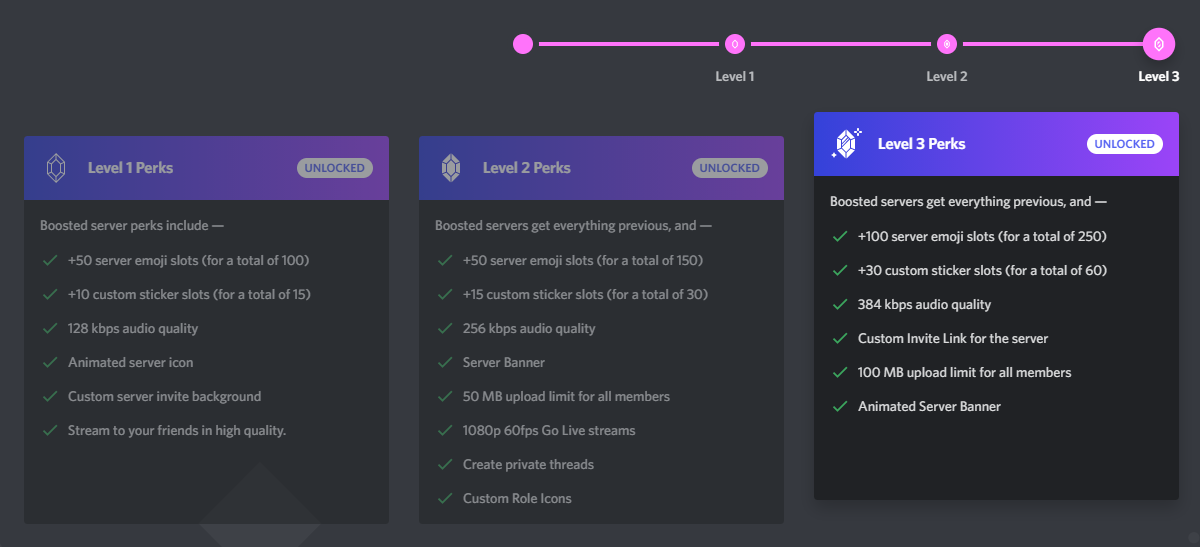Click checkmark beside '+30 custom sticker slots'
This screenshot has height=547, width=1200.
point(839,270)
